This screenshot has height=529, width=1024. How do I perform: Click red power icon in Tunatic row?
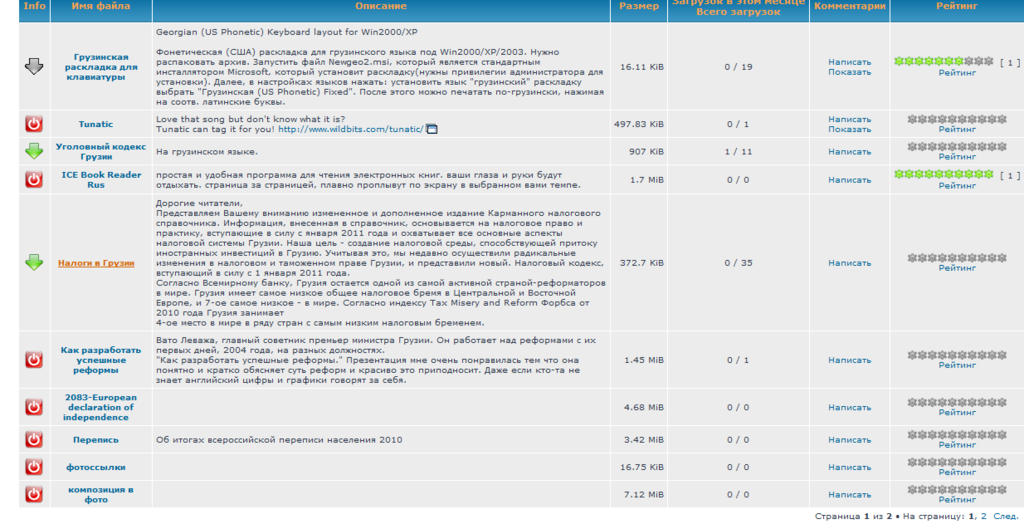(x=34, y=123)
